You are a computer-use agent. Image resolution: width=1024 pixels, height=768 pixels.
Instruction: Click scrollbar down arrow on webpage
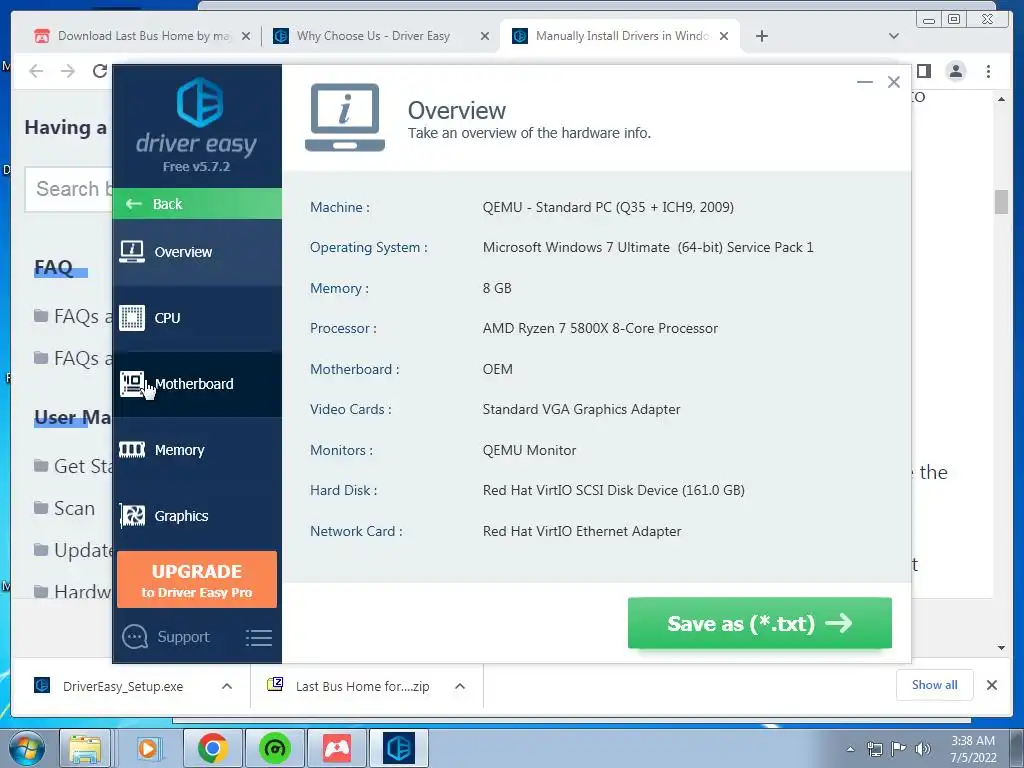pyautogui.click(x=1001, y=648)
